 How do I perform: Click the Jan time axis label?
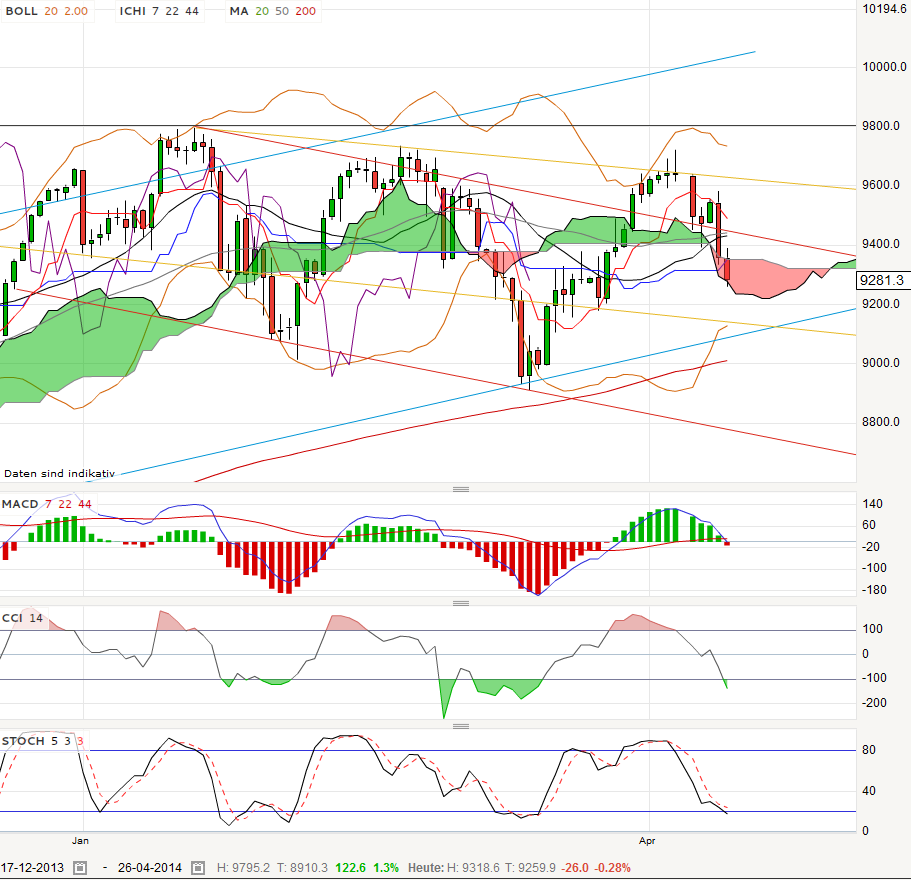80,841
